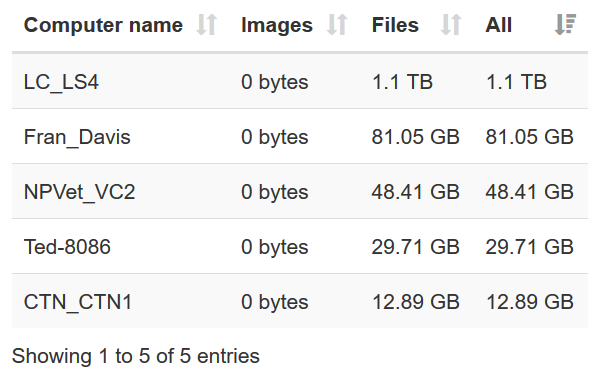Click the Computer name column header

coord(103,25)
